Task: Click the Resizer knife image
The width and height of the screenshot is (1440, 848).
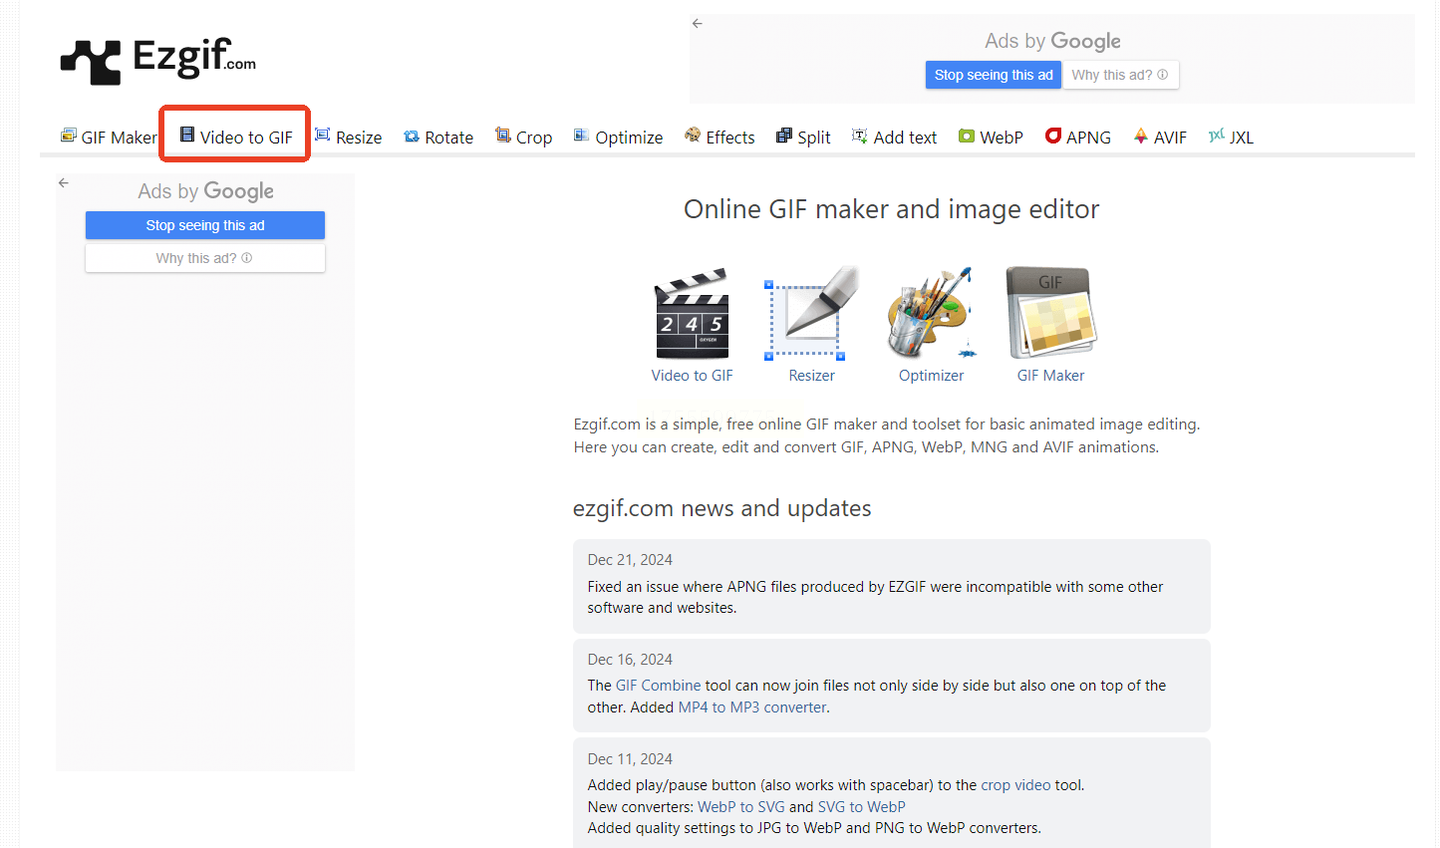Action: point(811,313)
